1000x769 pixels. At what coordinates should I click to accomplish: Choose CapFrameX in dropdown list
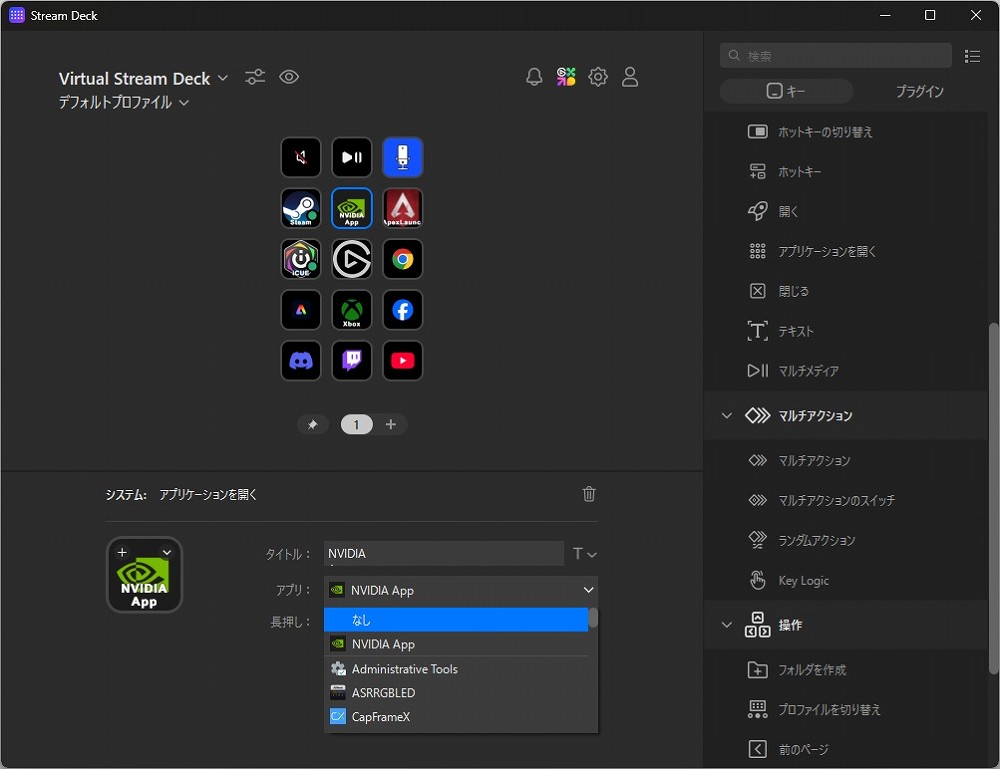pyautogui.click(x=456, y=717)
